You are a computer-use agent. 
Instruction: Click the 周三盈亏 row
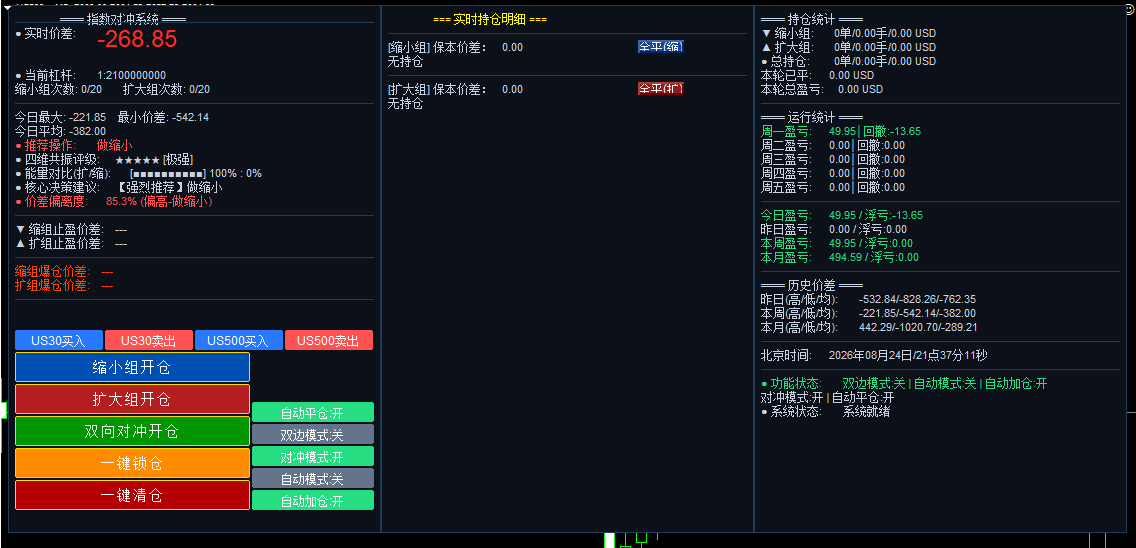click(x=832, y=159)
